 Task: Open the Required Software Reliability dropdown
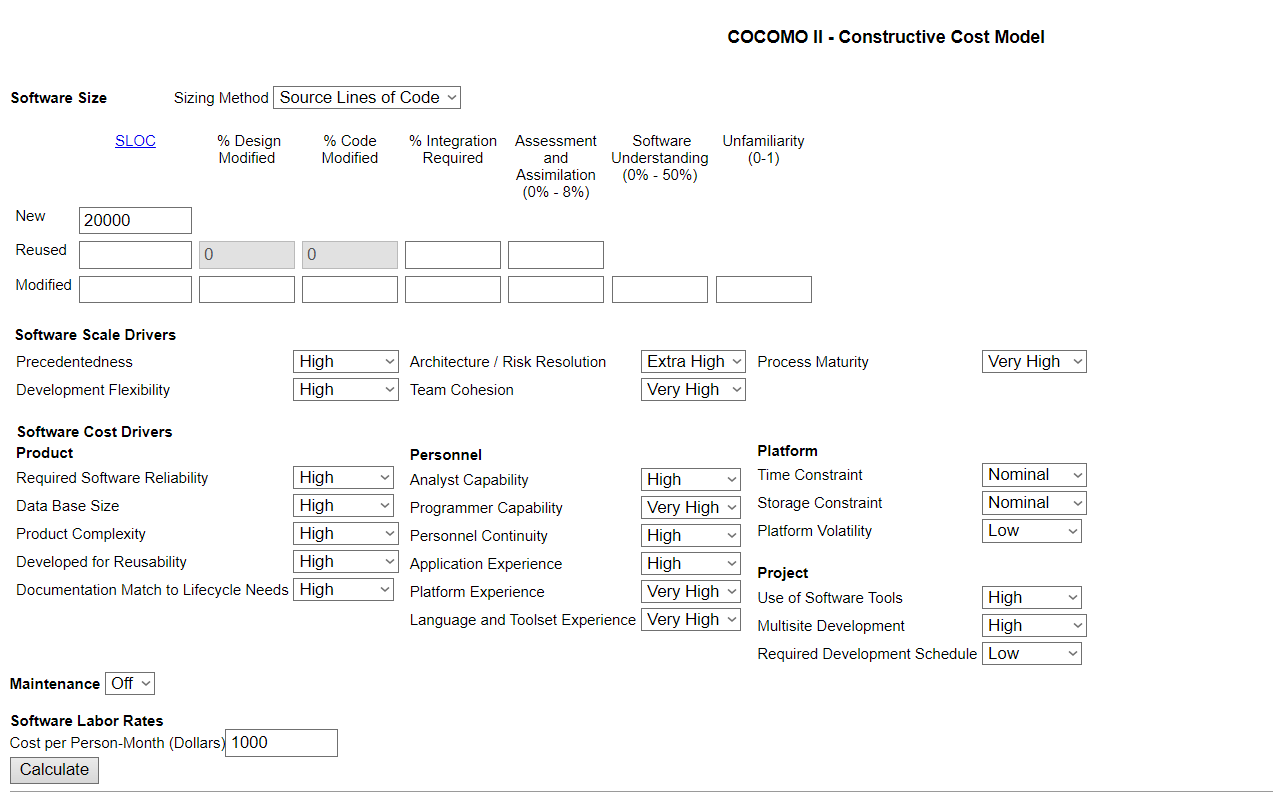[x=344, y=478]
